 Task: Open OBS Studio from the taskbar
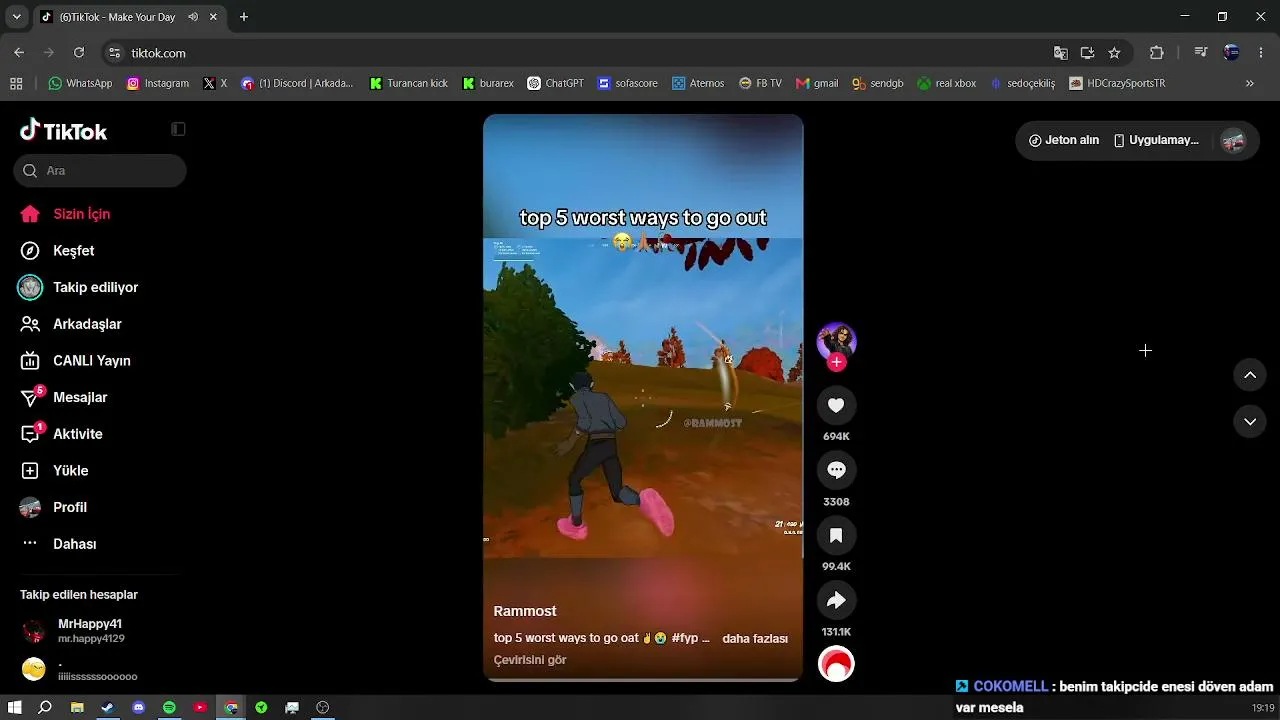tap(322, 708)
